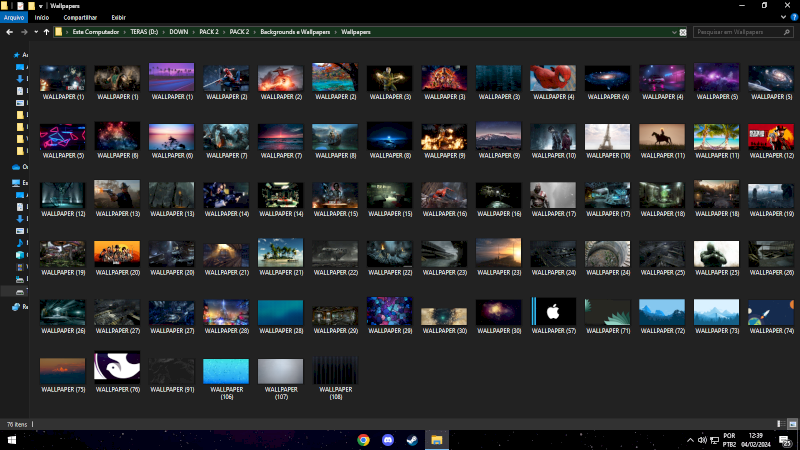The width and height of the screenshot is (800, 450).
Task: Open the Compartilhar ribbon tab
Action: 80,17
